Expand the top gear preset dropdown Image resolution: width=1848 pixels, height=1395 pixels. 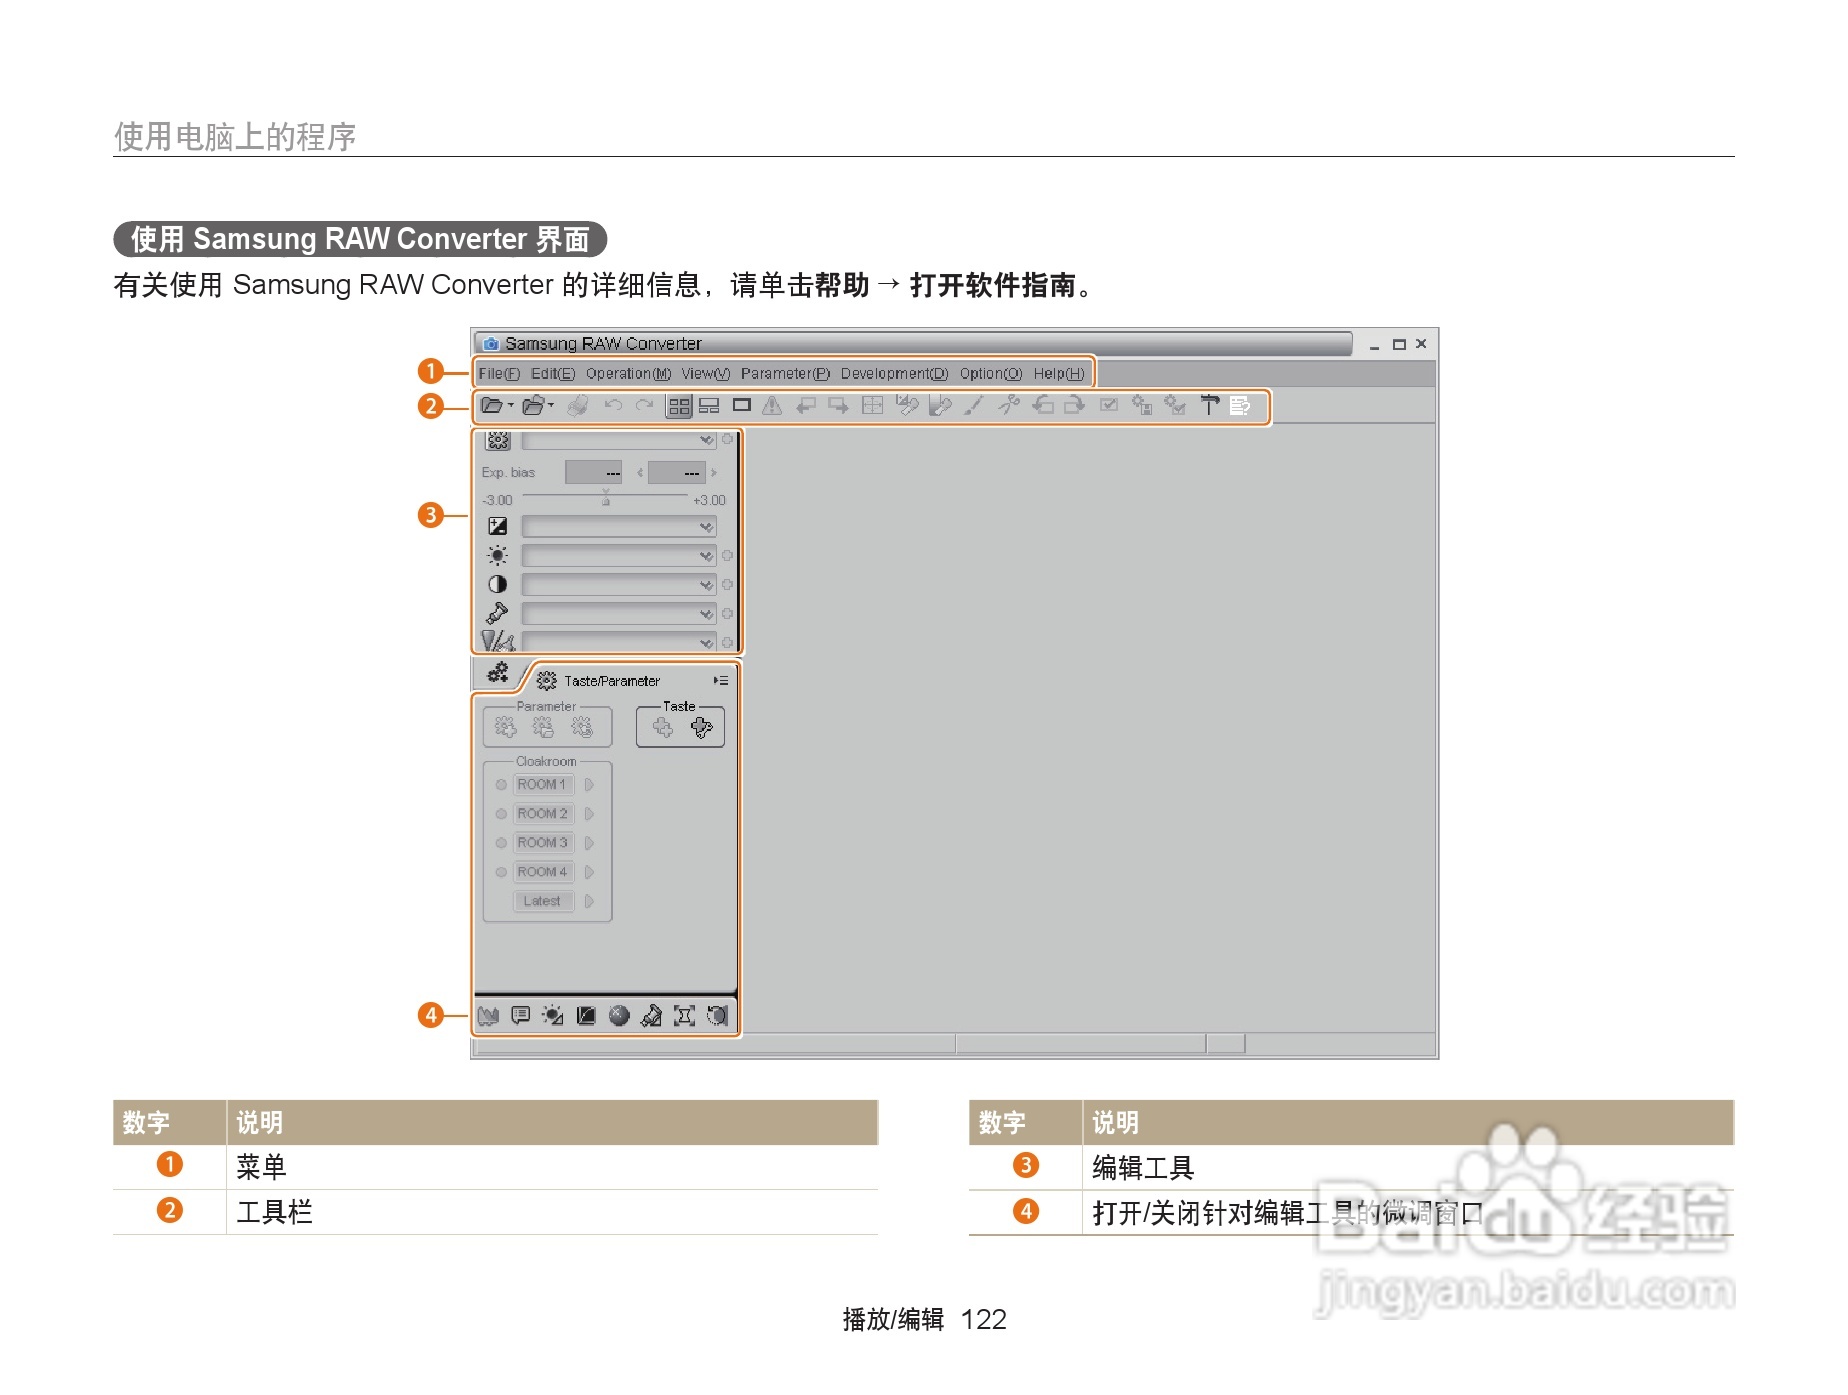point(619,440)
